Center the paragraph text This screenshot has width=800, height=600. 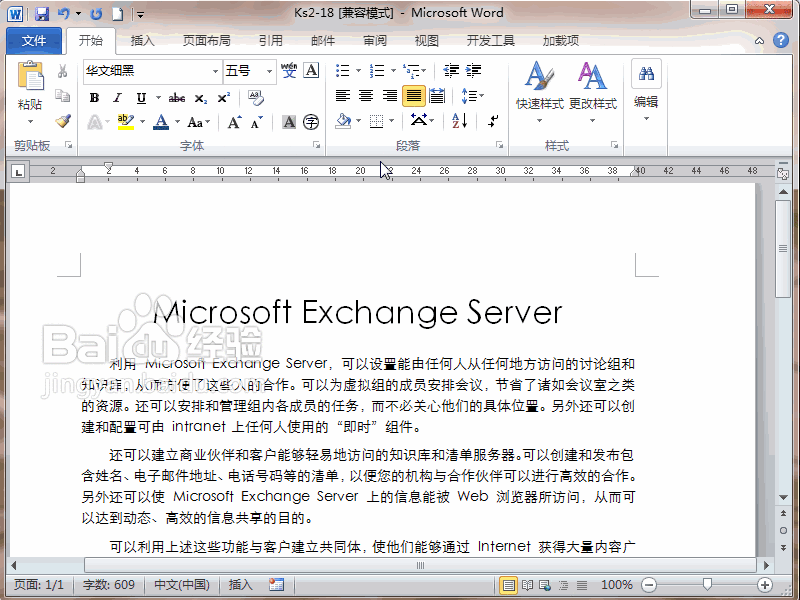(x=366, y=96)
